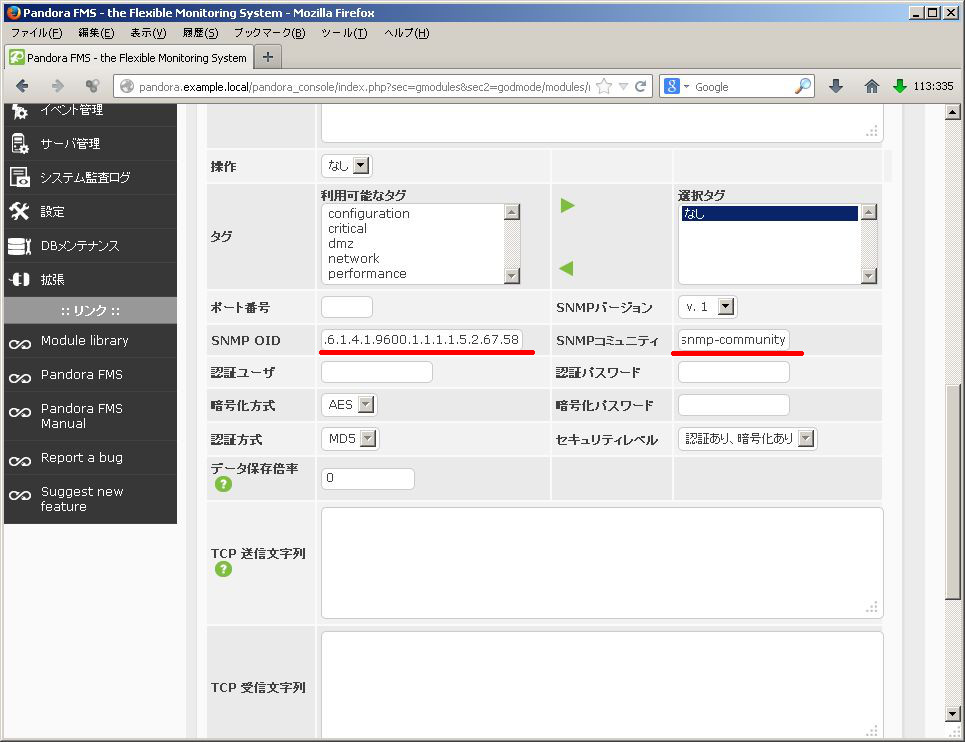
Task: Open the SNMPバージョン dropdown
Action: [x=707, y=306]
